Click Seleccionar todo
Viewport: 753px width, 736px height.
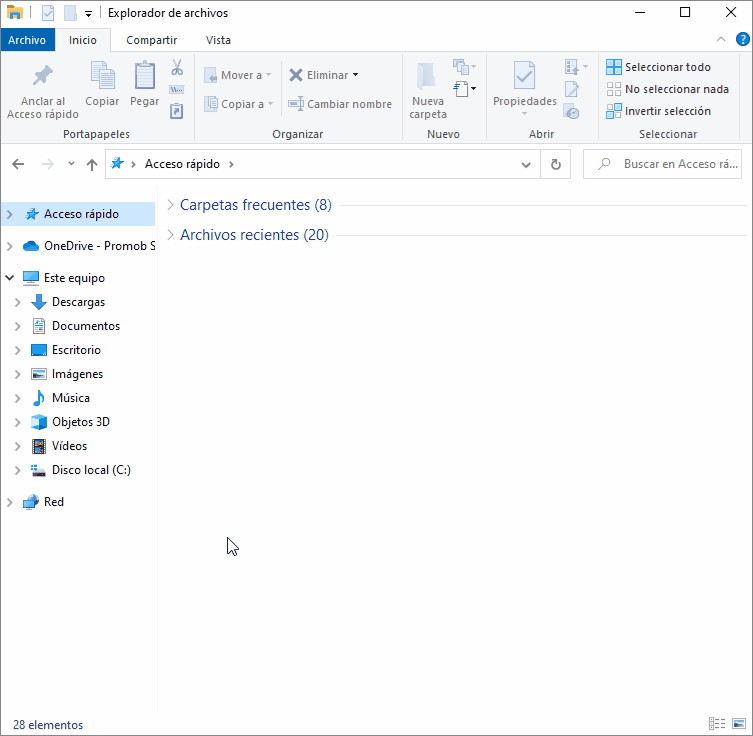pos(658,67)
